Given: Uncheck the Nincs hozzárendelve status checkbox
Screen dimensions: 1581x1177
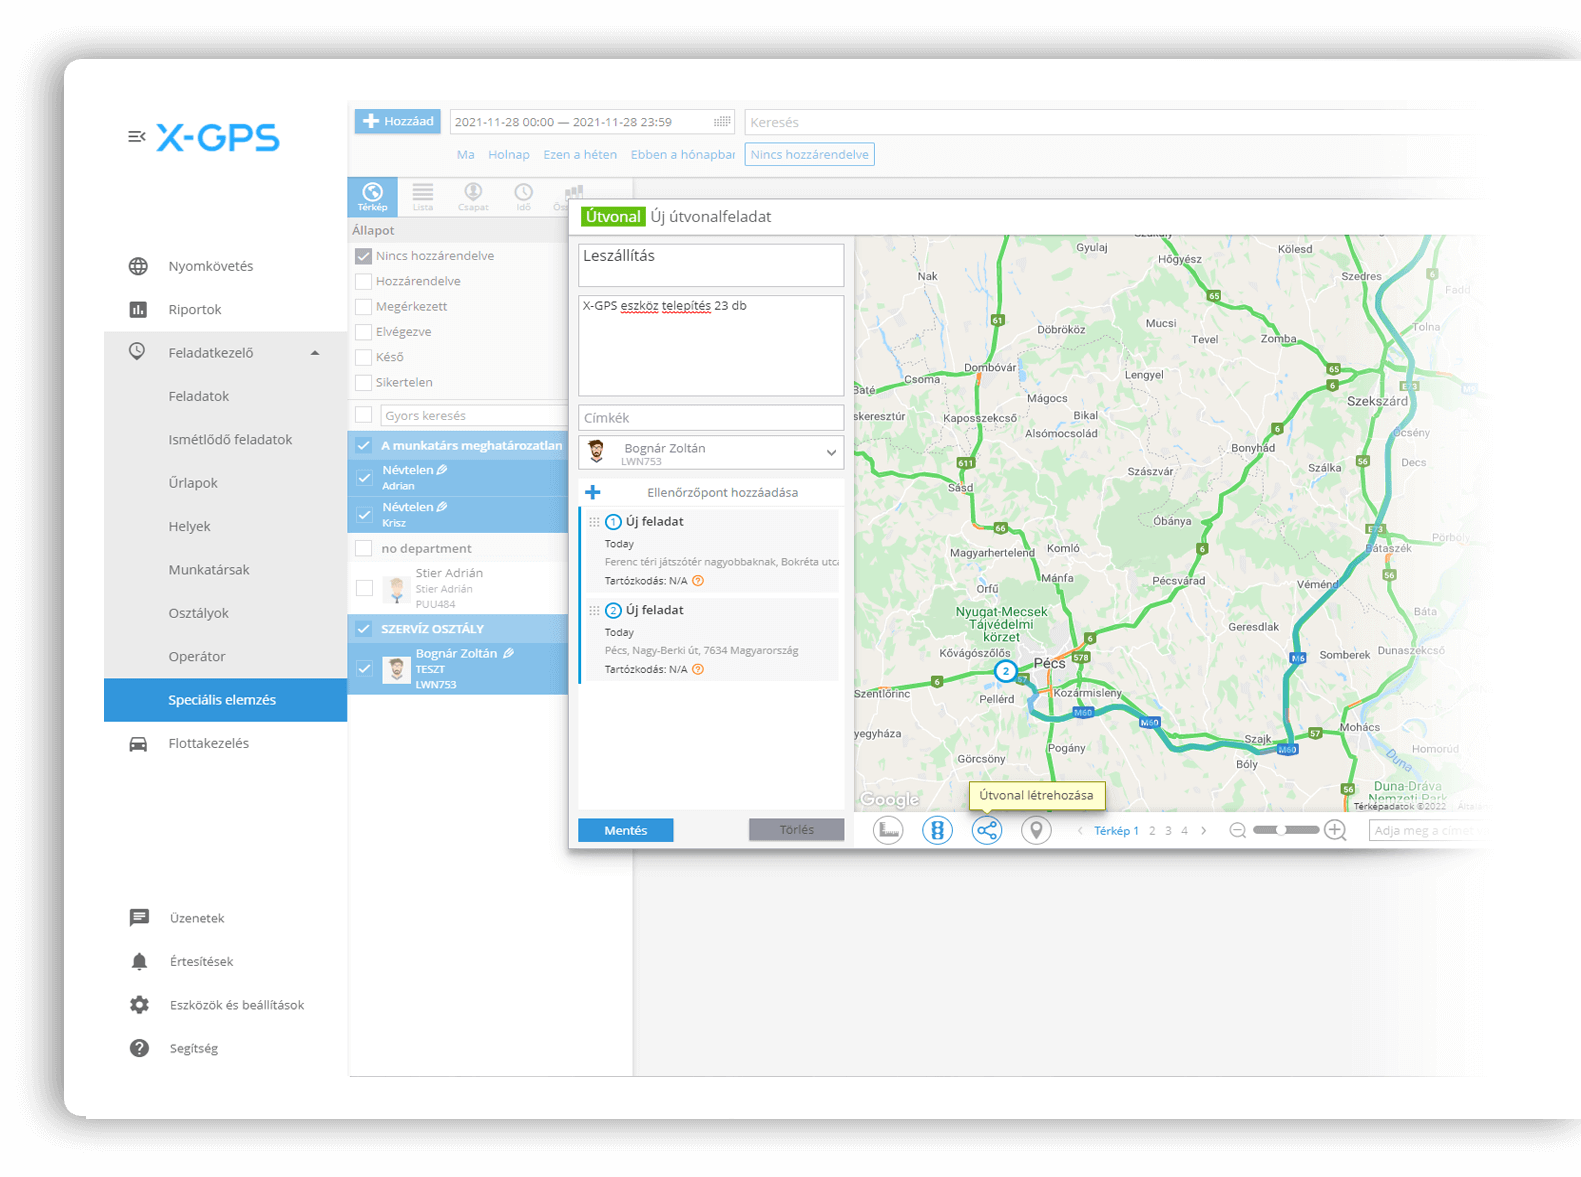Looking at the screenshot, I should point(364,256).
